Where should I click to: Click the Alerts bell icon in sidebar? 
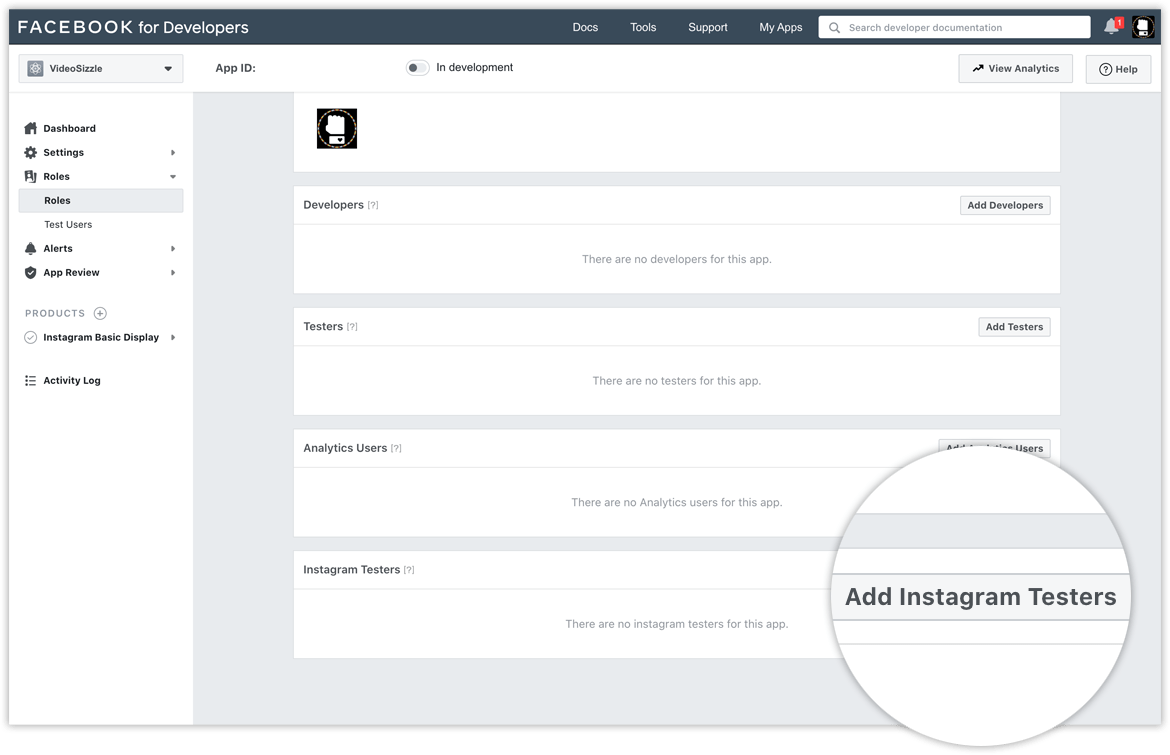click(x=30, y=248)
